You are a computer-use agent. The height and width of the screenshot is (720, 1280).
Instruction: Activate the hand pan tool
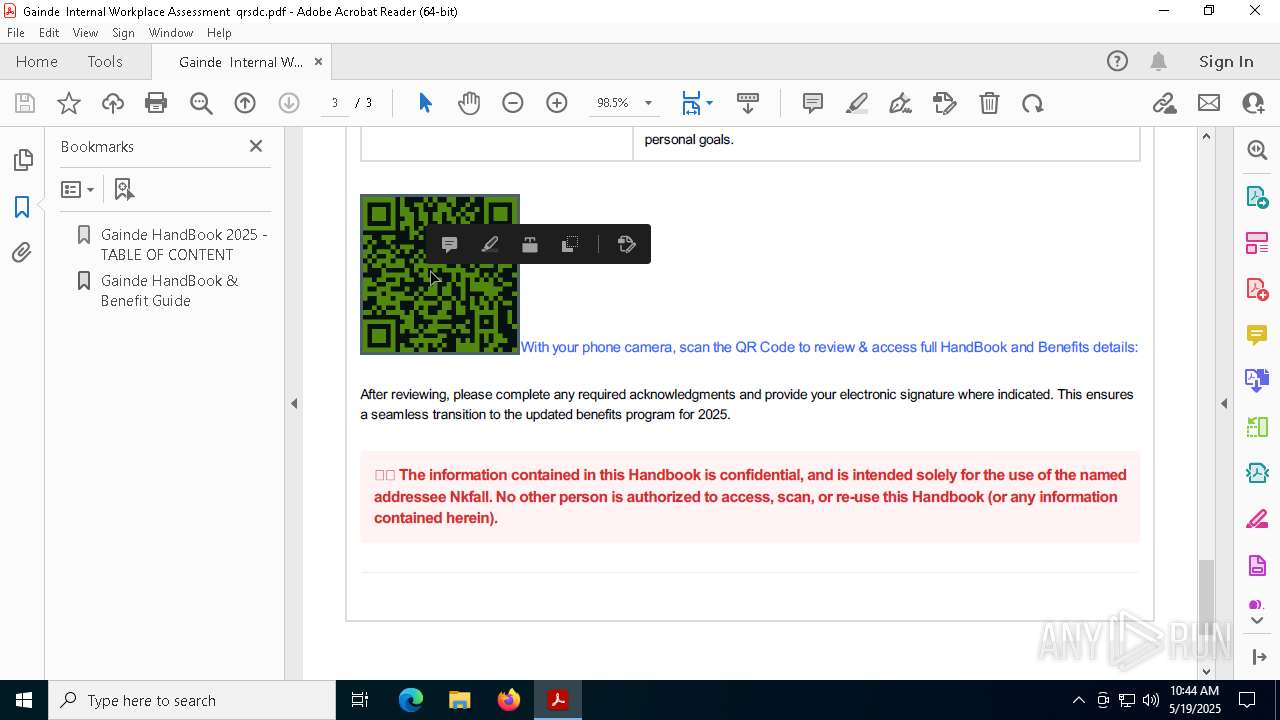pos(469,103)
